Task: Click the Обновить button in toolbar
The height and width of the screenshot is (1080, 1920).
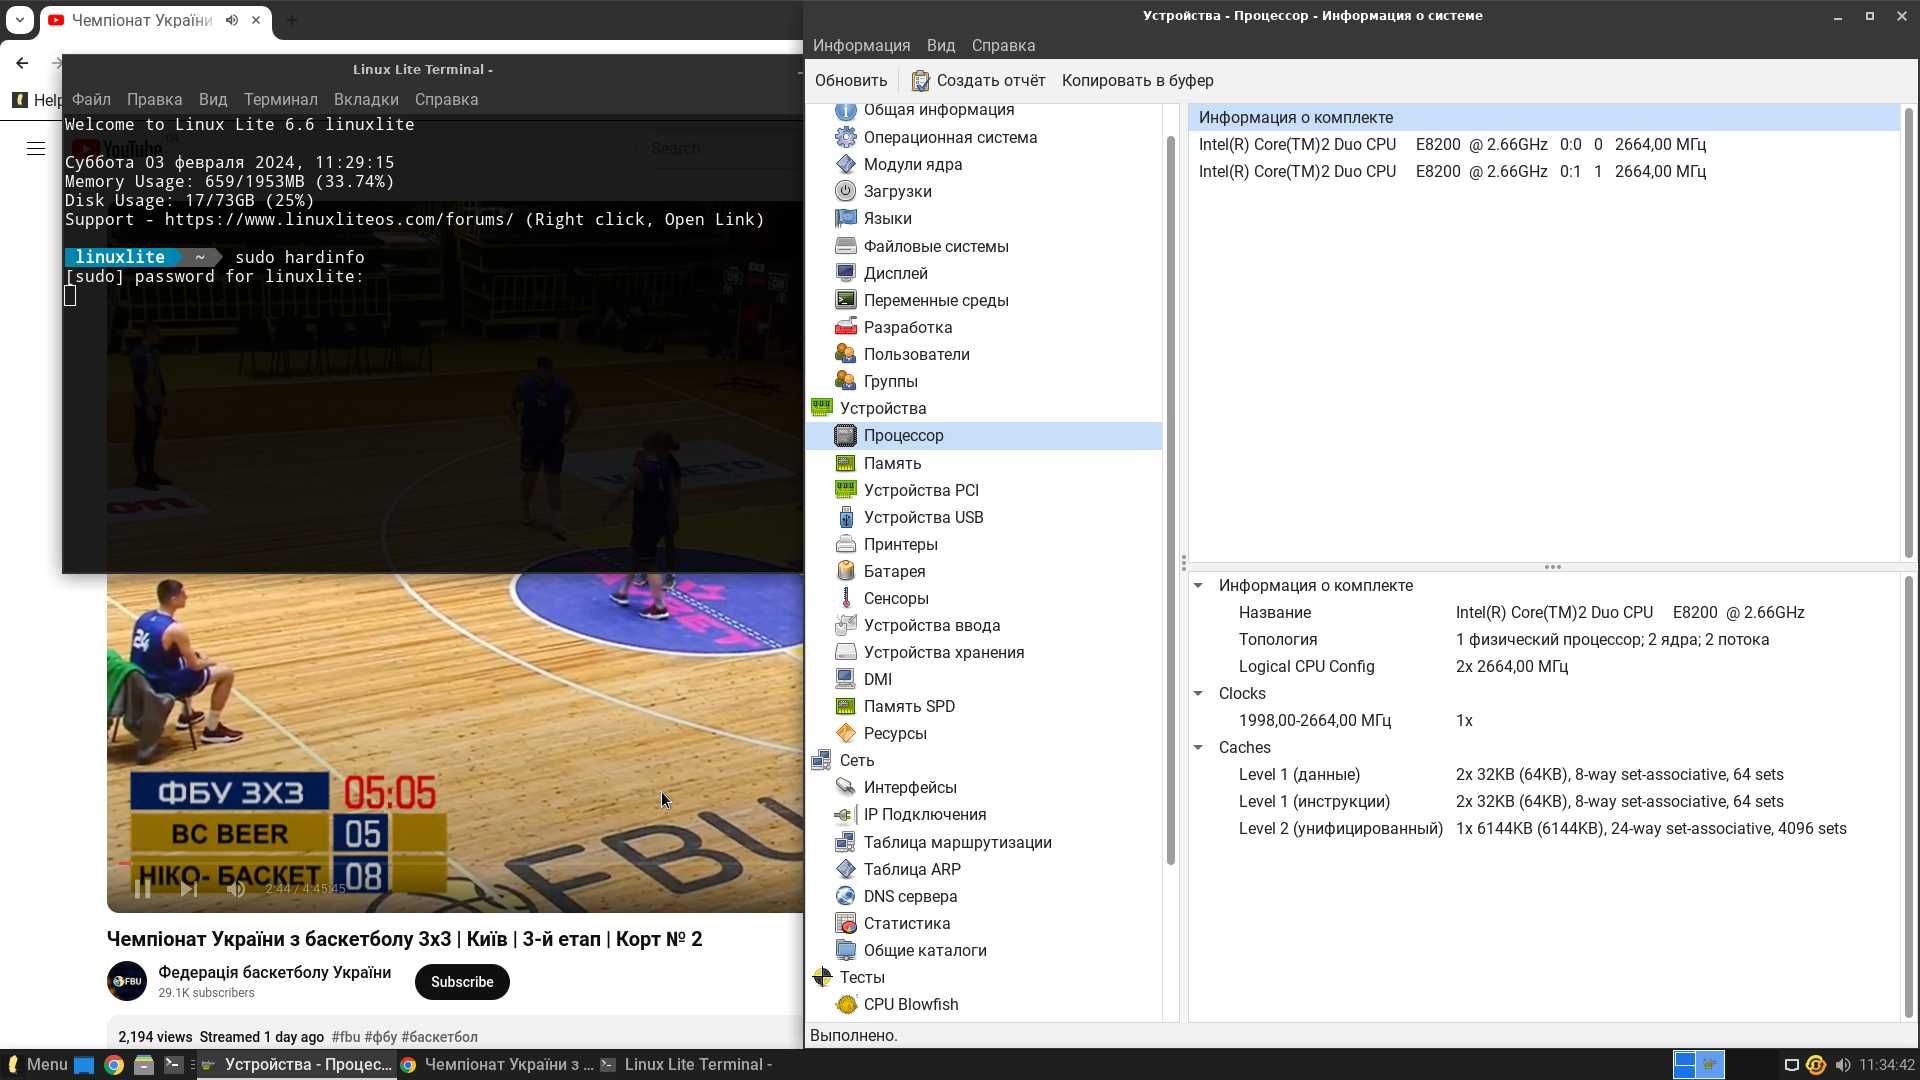Action: pyautogui.click(x=849, y=80)
